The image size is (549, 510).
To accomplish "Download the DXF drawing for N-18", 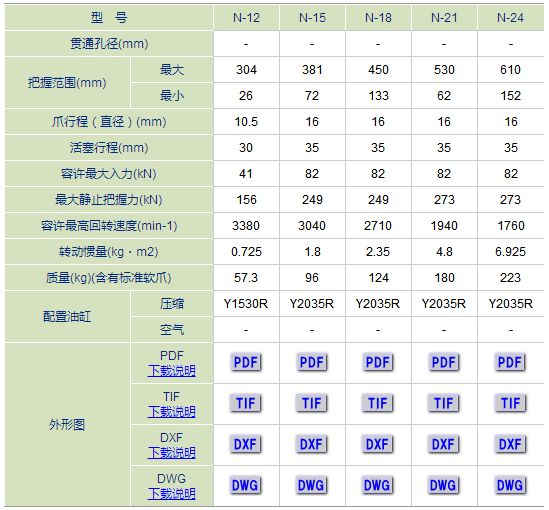I will (377, 444).
